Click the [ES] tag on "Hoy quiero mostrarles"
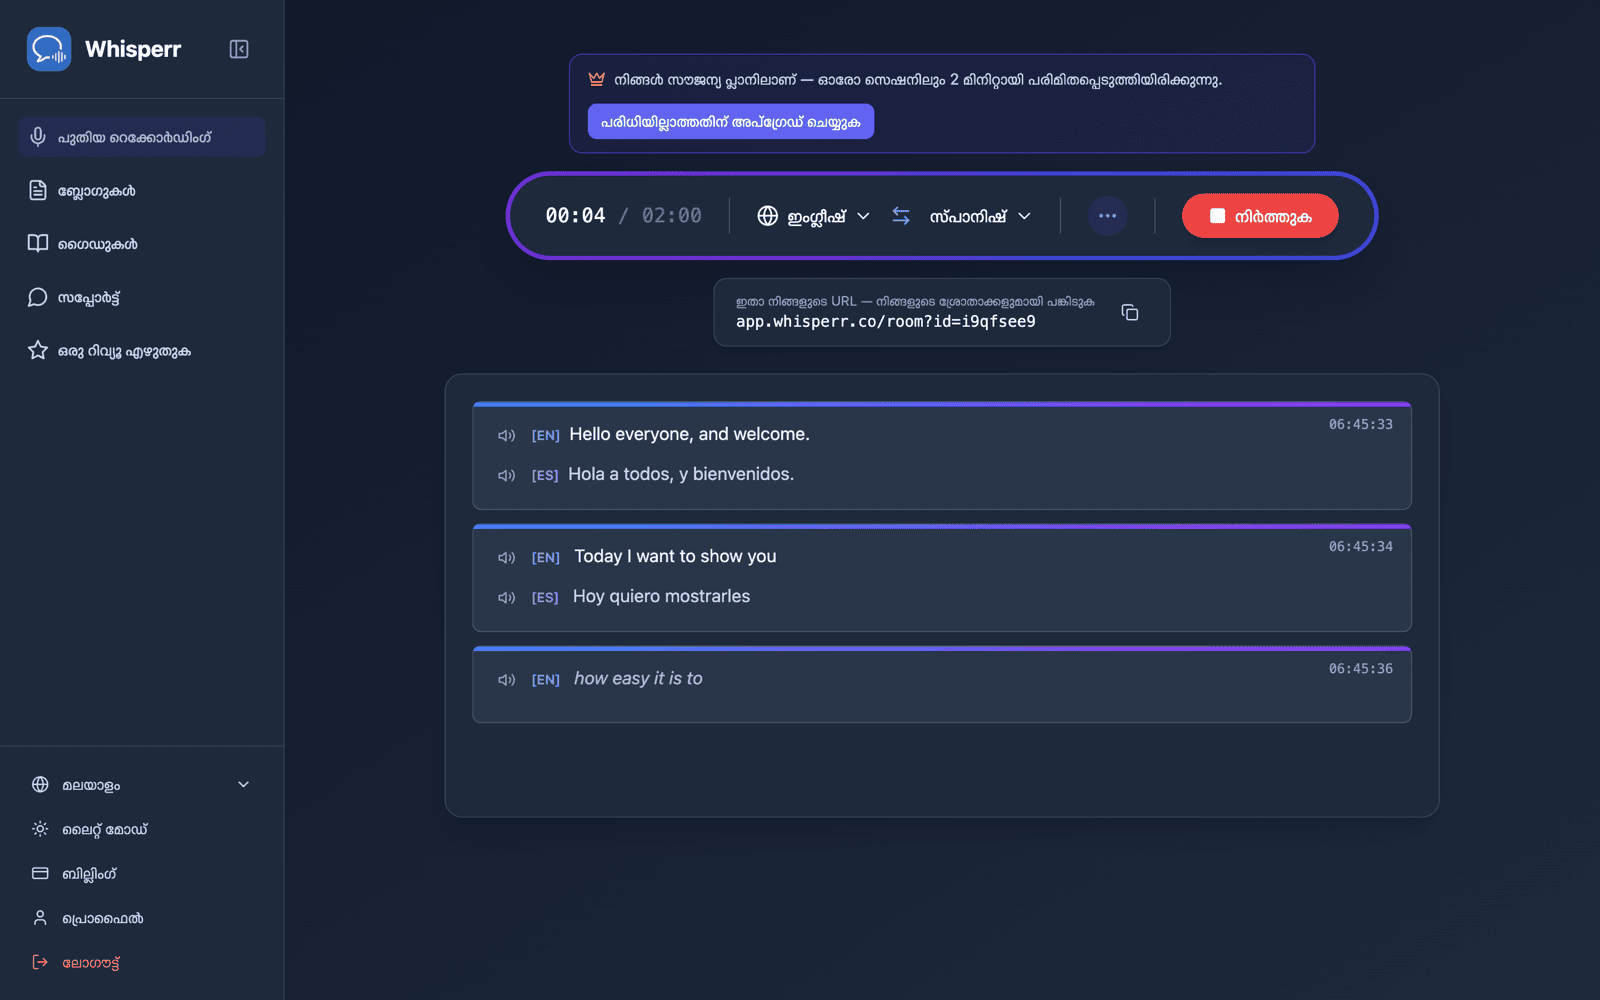Image resolution: width=1600 pixels, height=1000 pixels. tap(545, 597)
